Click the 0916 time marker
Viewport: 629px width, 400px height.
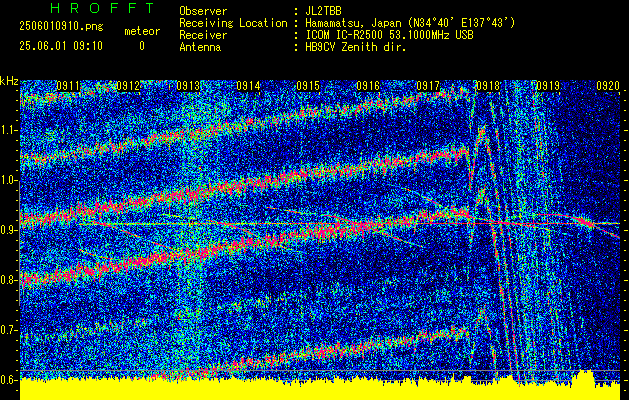[368, 85]
